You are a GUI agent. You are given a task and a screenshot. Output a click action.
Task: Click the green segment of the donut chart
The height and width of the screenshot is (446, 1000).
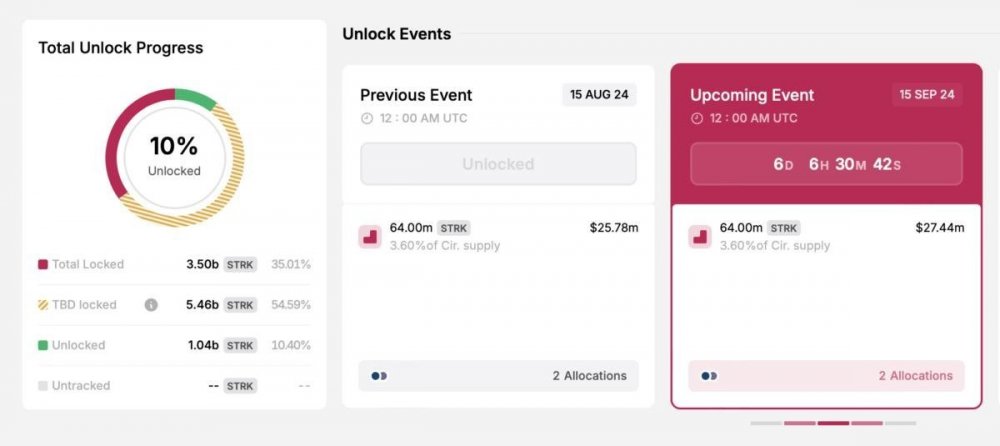click(196, 99)
